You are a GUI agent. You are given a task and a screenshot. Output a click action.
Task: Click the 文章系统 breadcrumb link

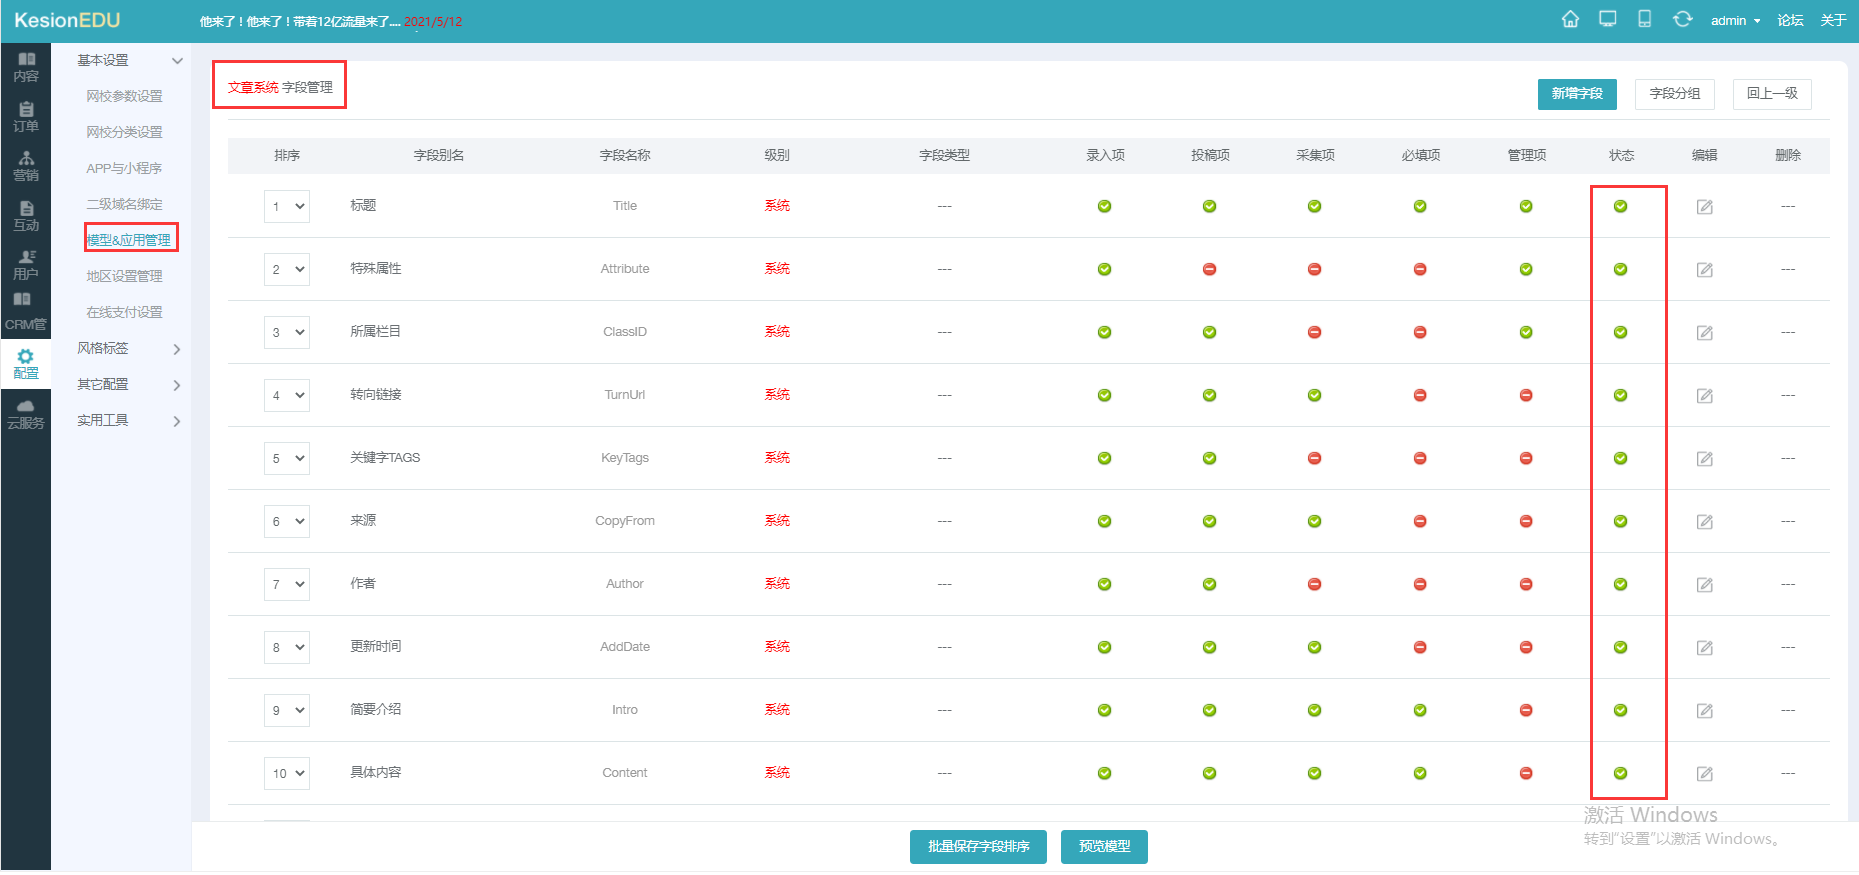tap(253, 88)
